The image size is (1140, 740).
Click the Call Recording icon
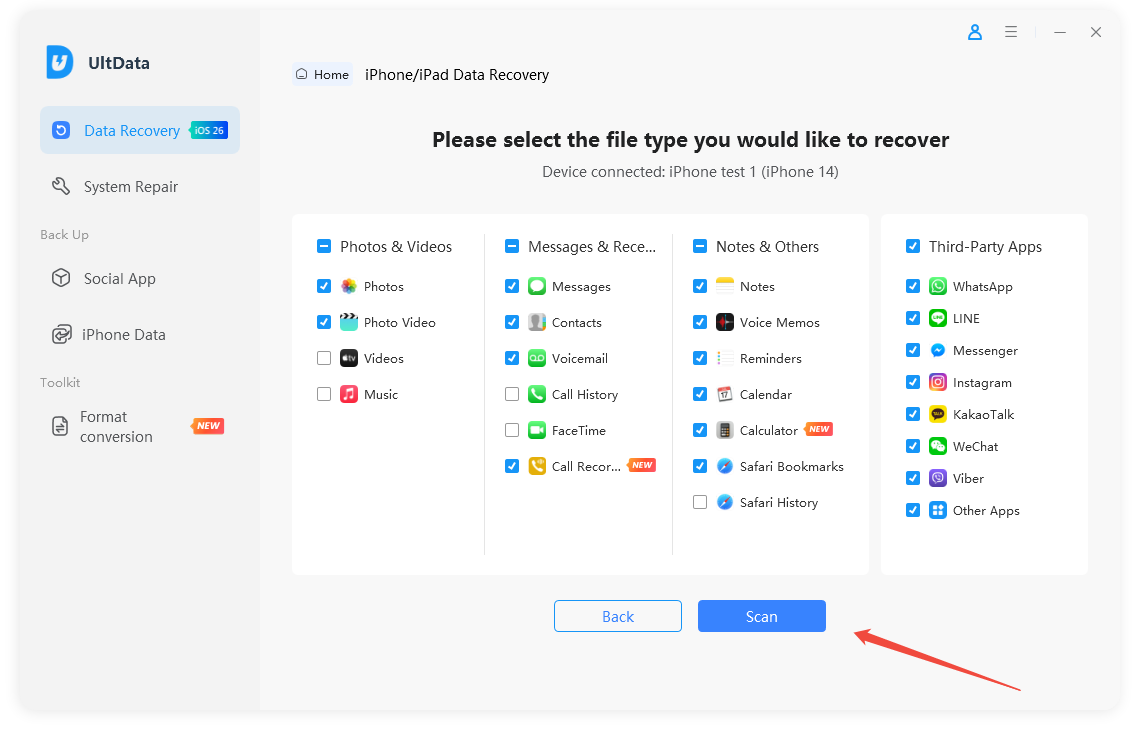(x=537, y=466)
